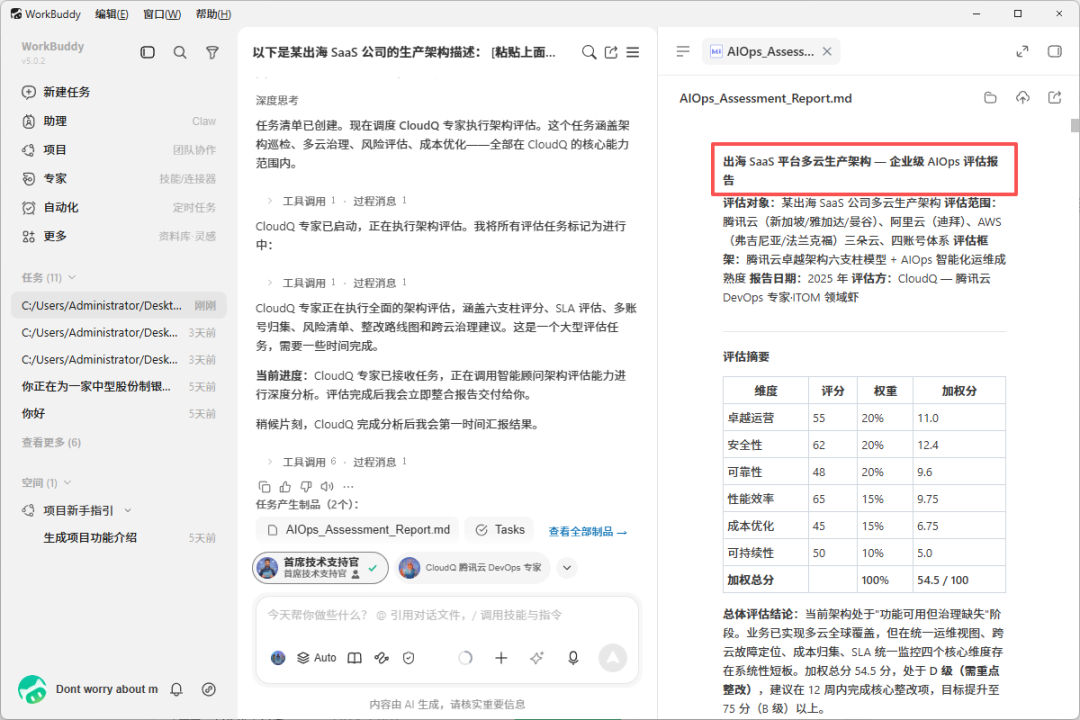The height and width of the screenshot is (720, 1080).
Task: Expand second 工具调用 1 details
Action: click(302, 282)
